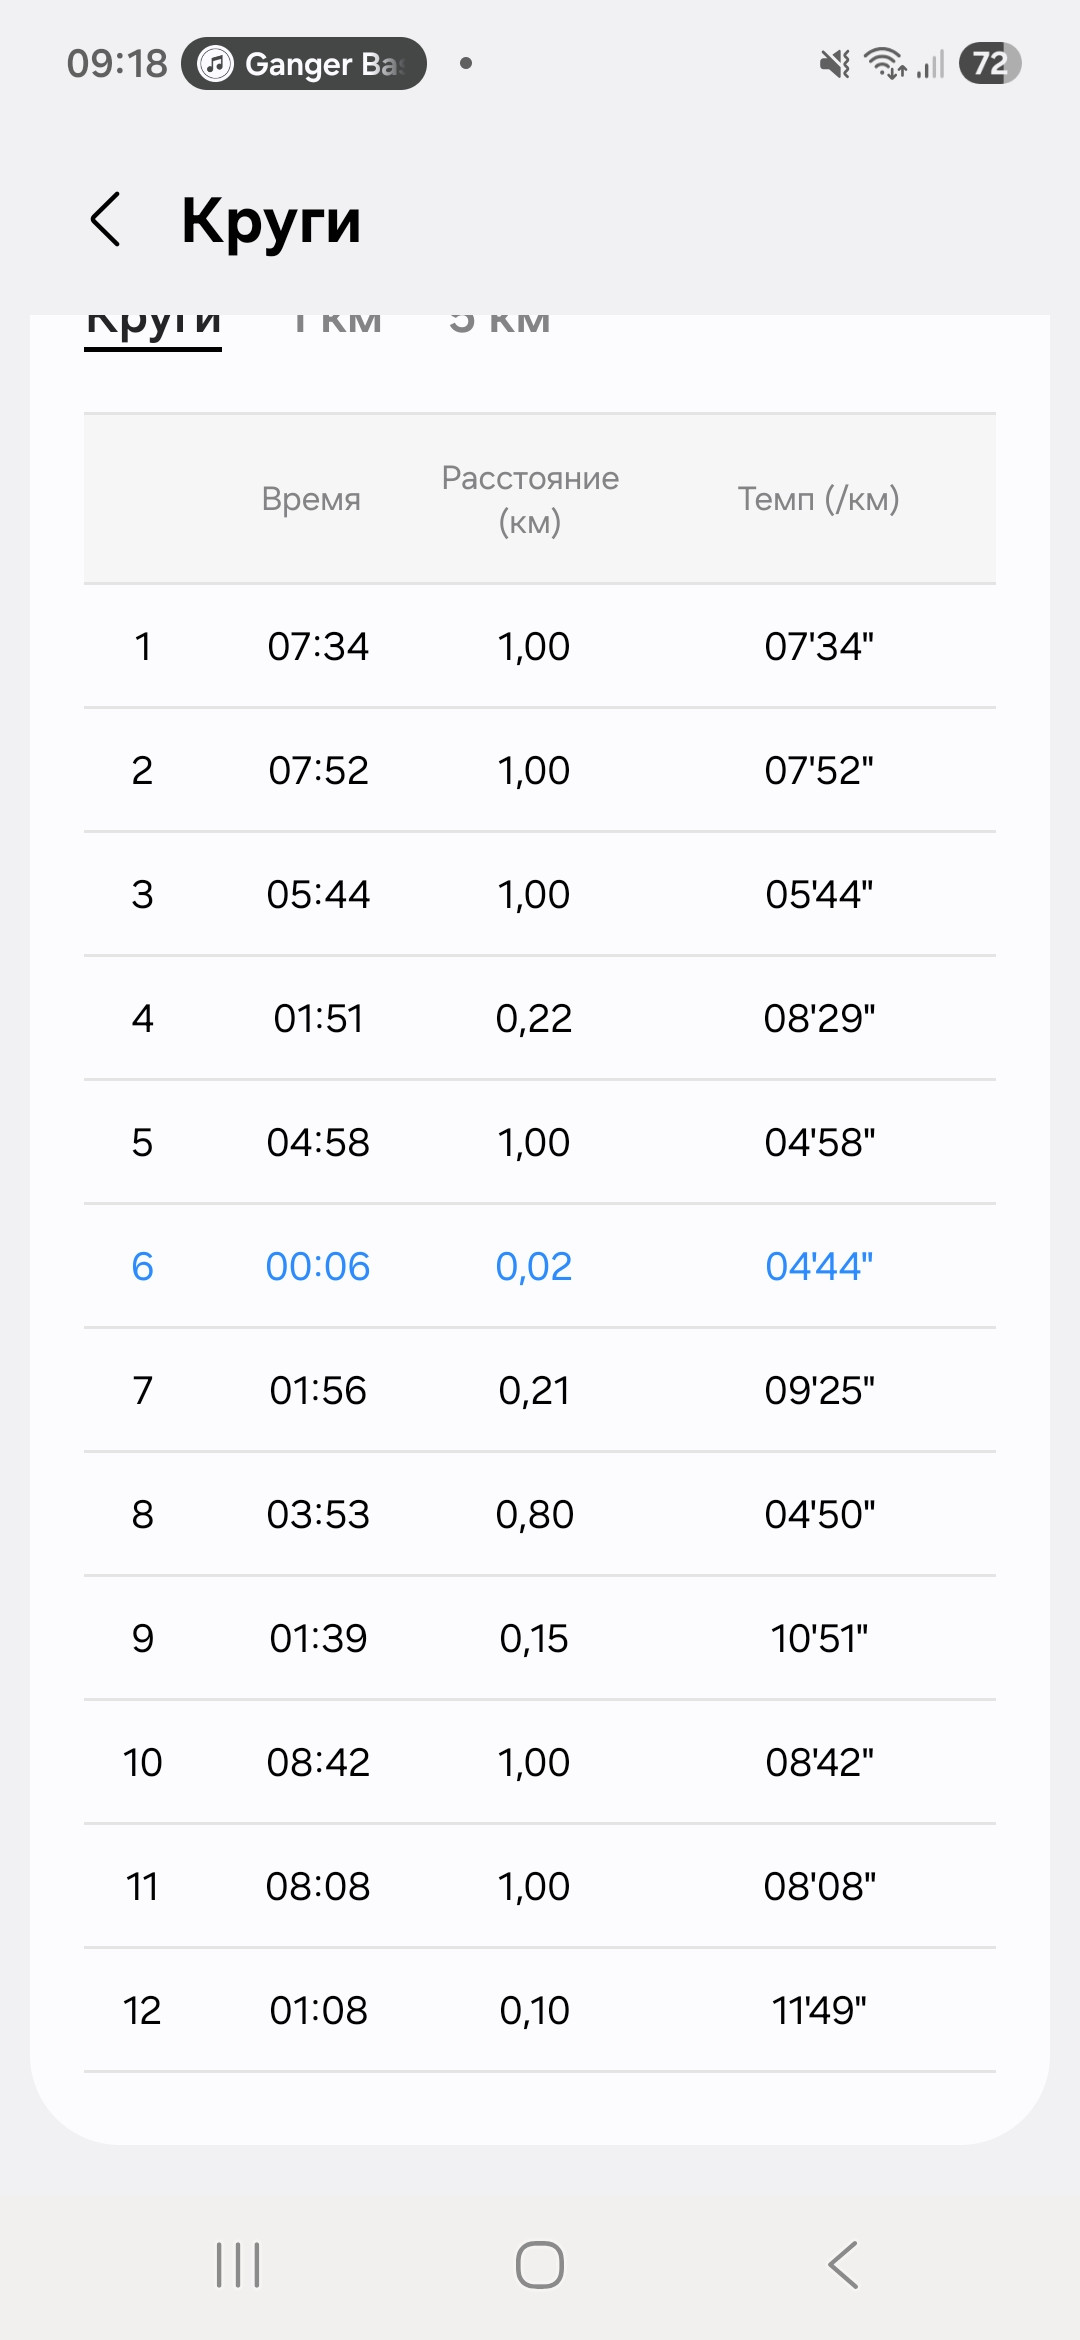Tap the back arrow beside Круги title
1080x2340 pixels.
pyautogui.click(x=106, y=219)
